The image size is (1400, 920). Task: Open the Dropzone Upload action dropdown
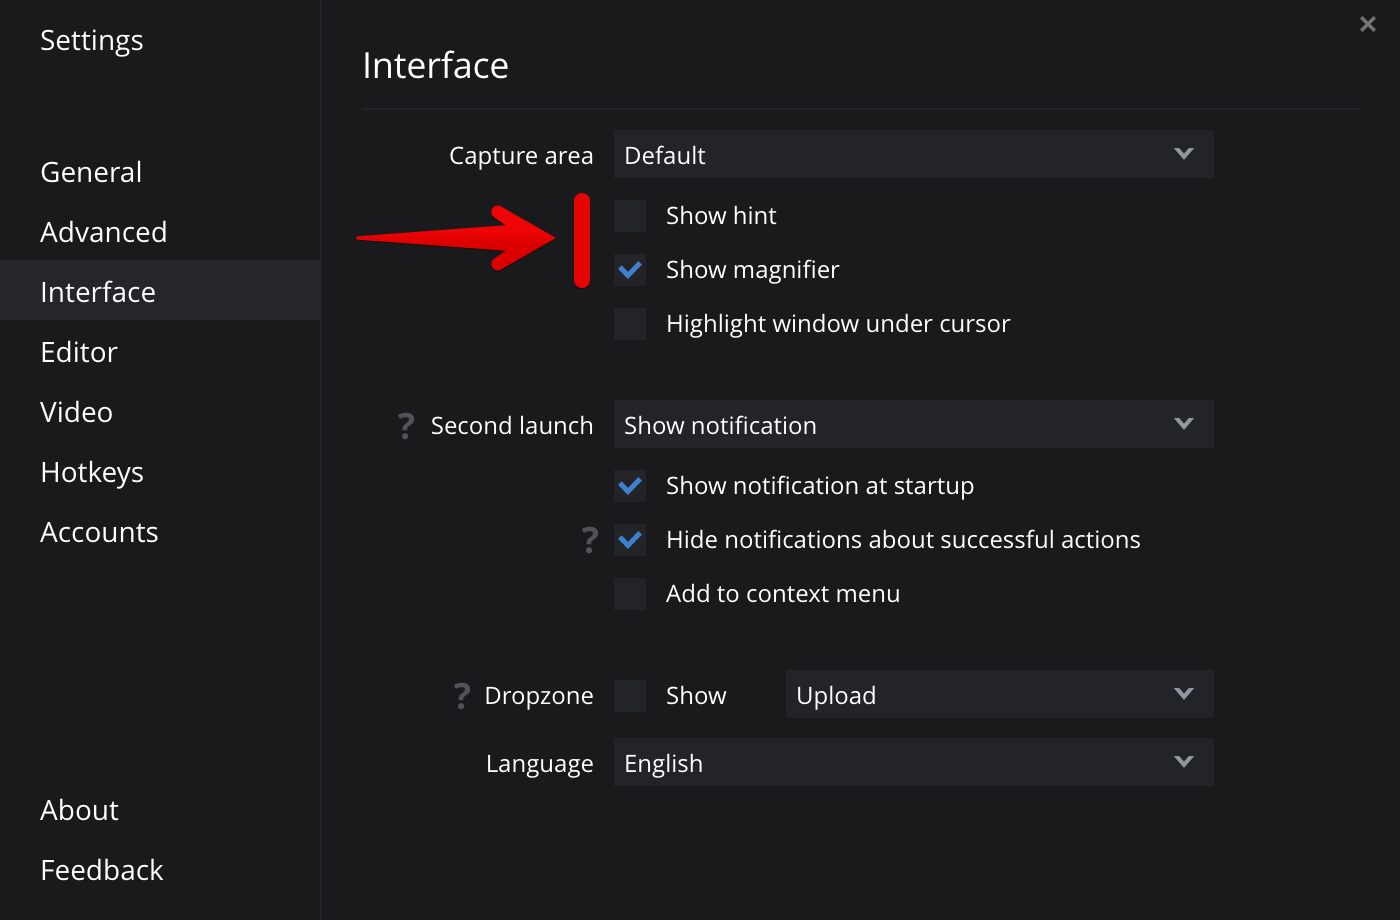pyautogui.click(x=999, y=695)
